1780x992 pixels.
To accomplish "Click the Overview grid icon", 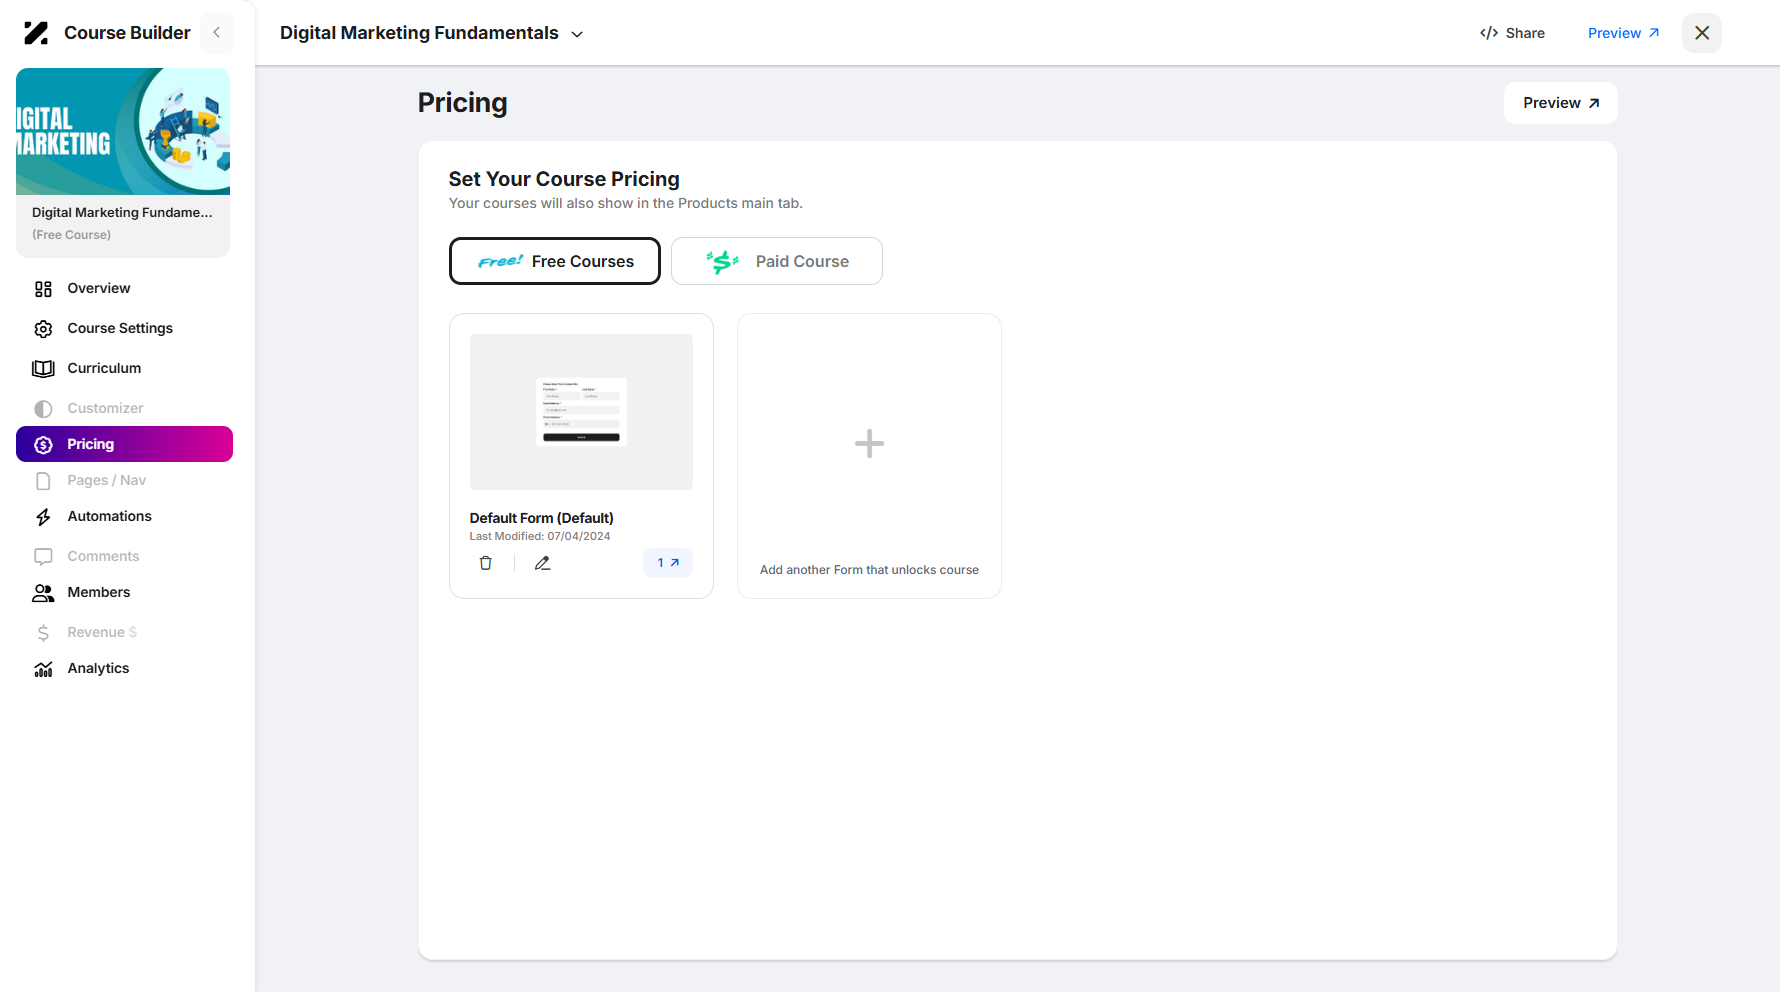I will [43, 289].
